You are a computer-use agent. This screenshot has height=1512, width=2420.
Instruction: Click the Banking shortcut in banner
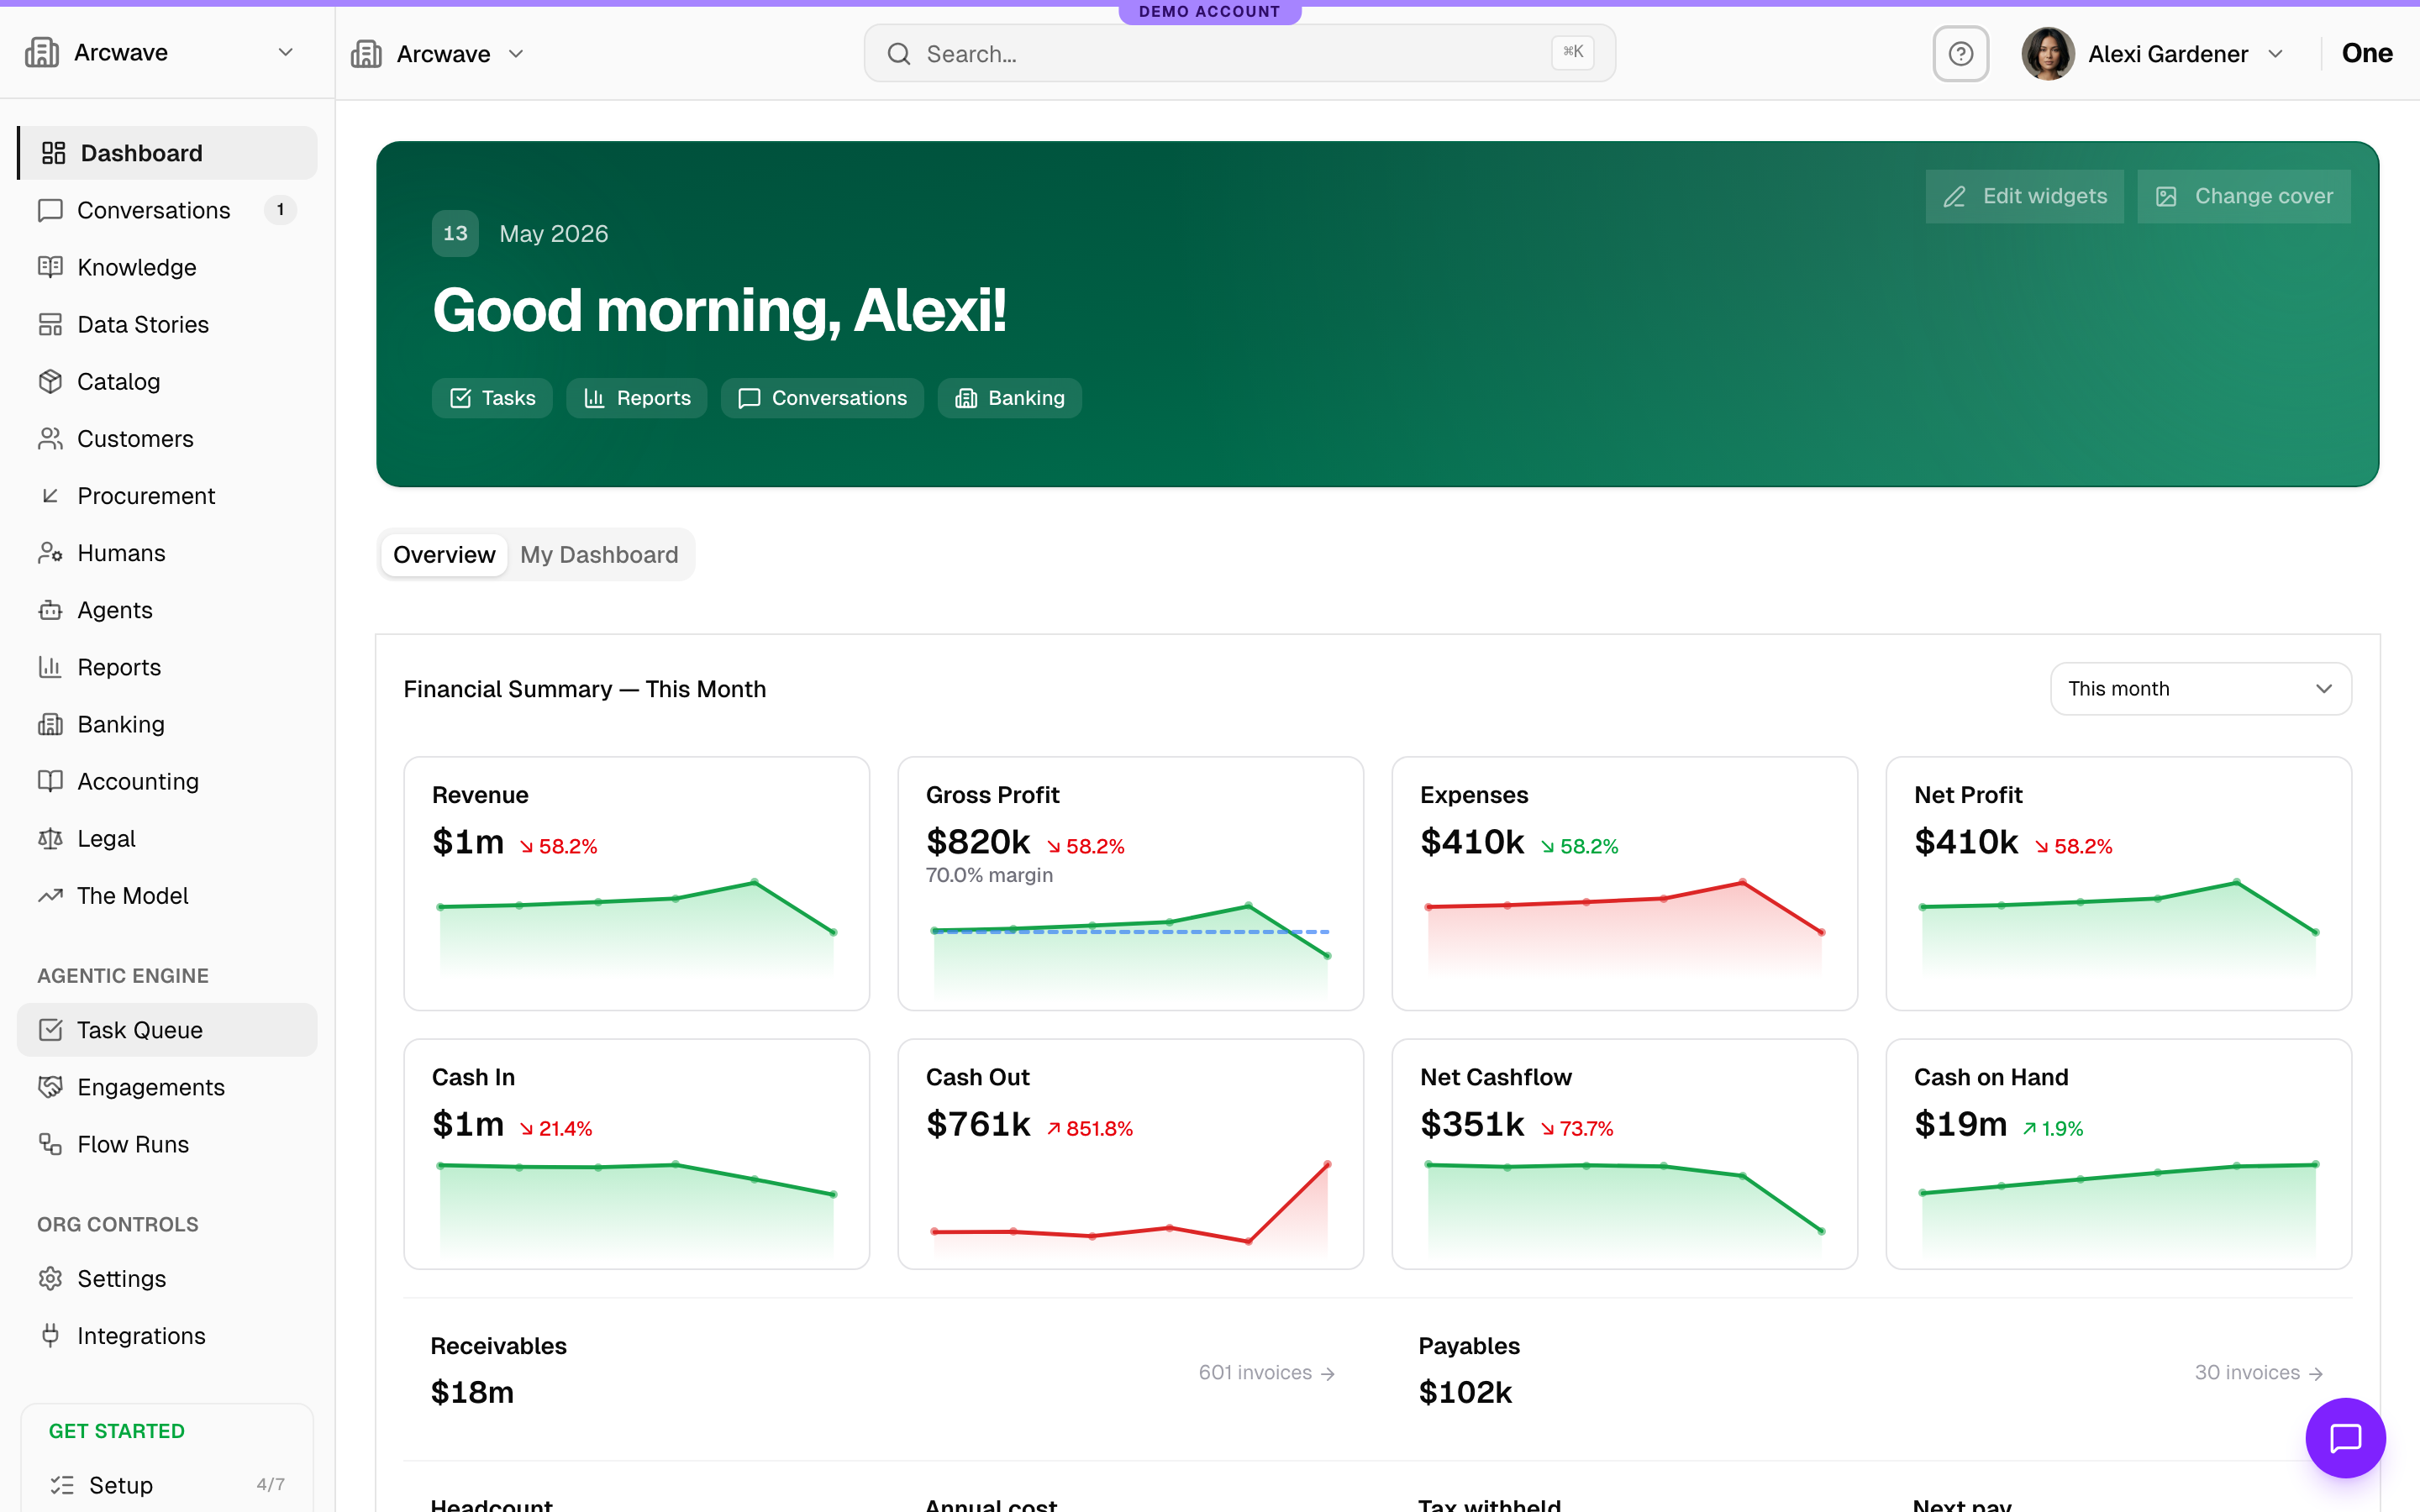(1010, 398)
